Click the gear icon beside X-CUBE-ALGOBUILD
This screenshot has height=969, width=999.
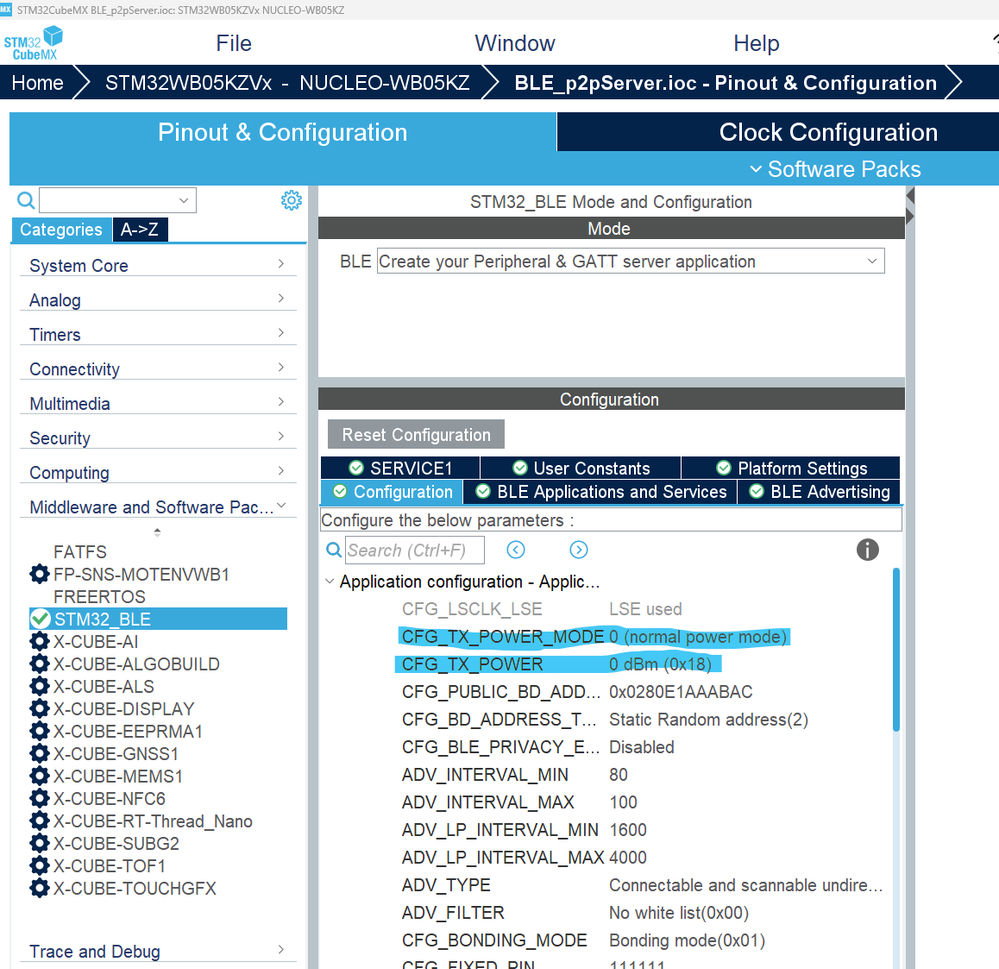pyautogui.click(x=40, y=664)
